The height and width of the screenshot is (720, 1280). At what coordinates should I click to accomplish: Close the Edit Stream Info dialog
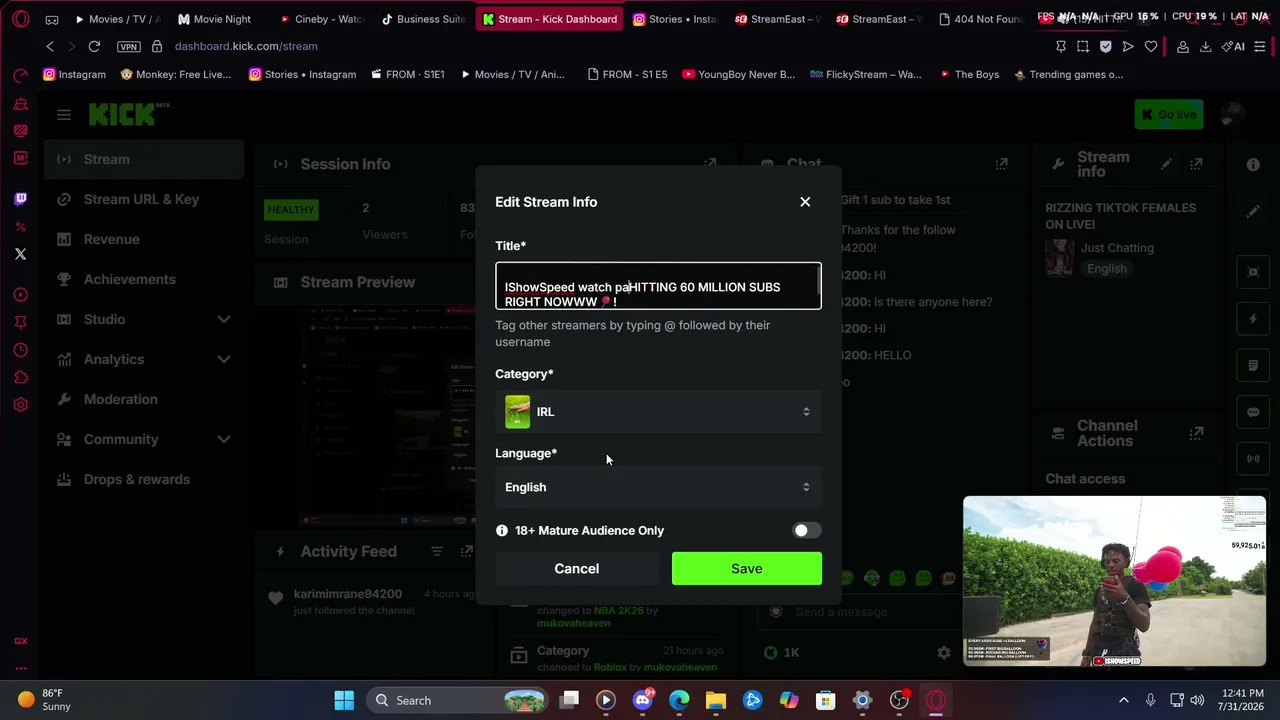tap(805, 202)
